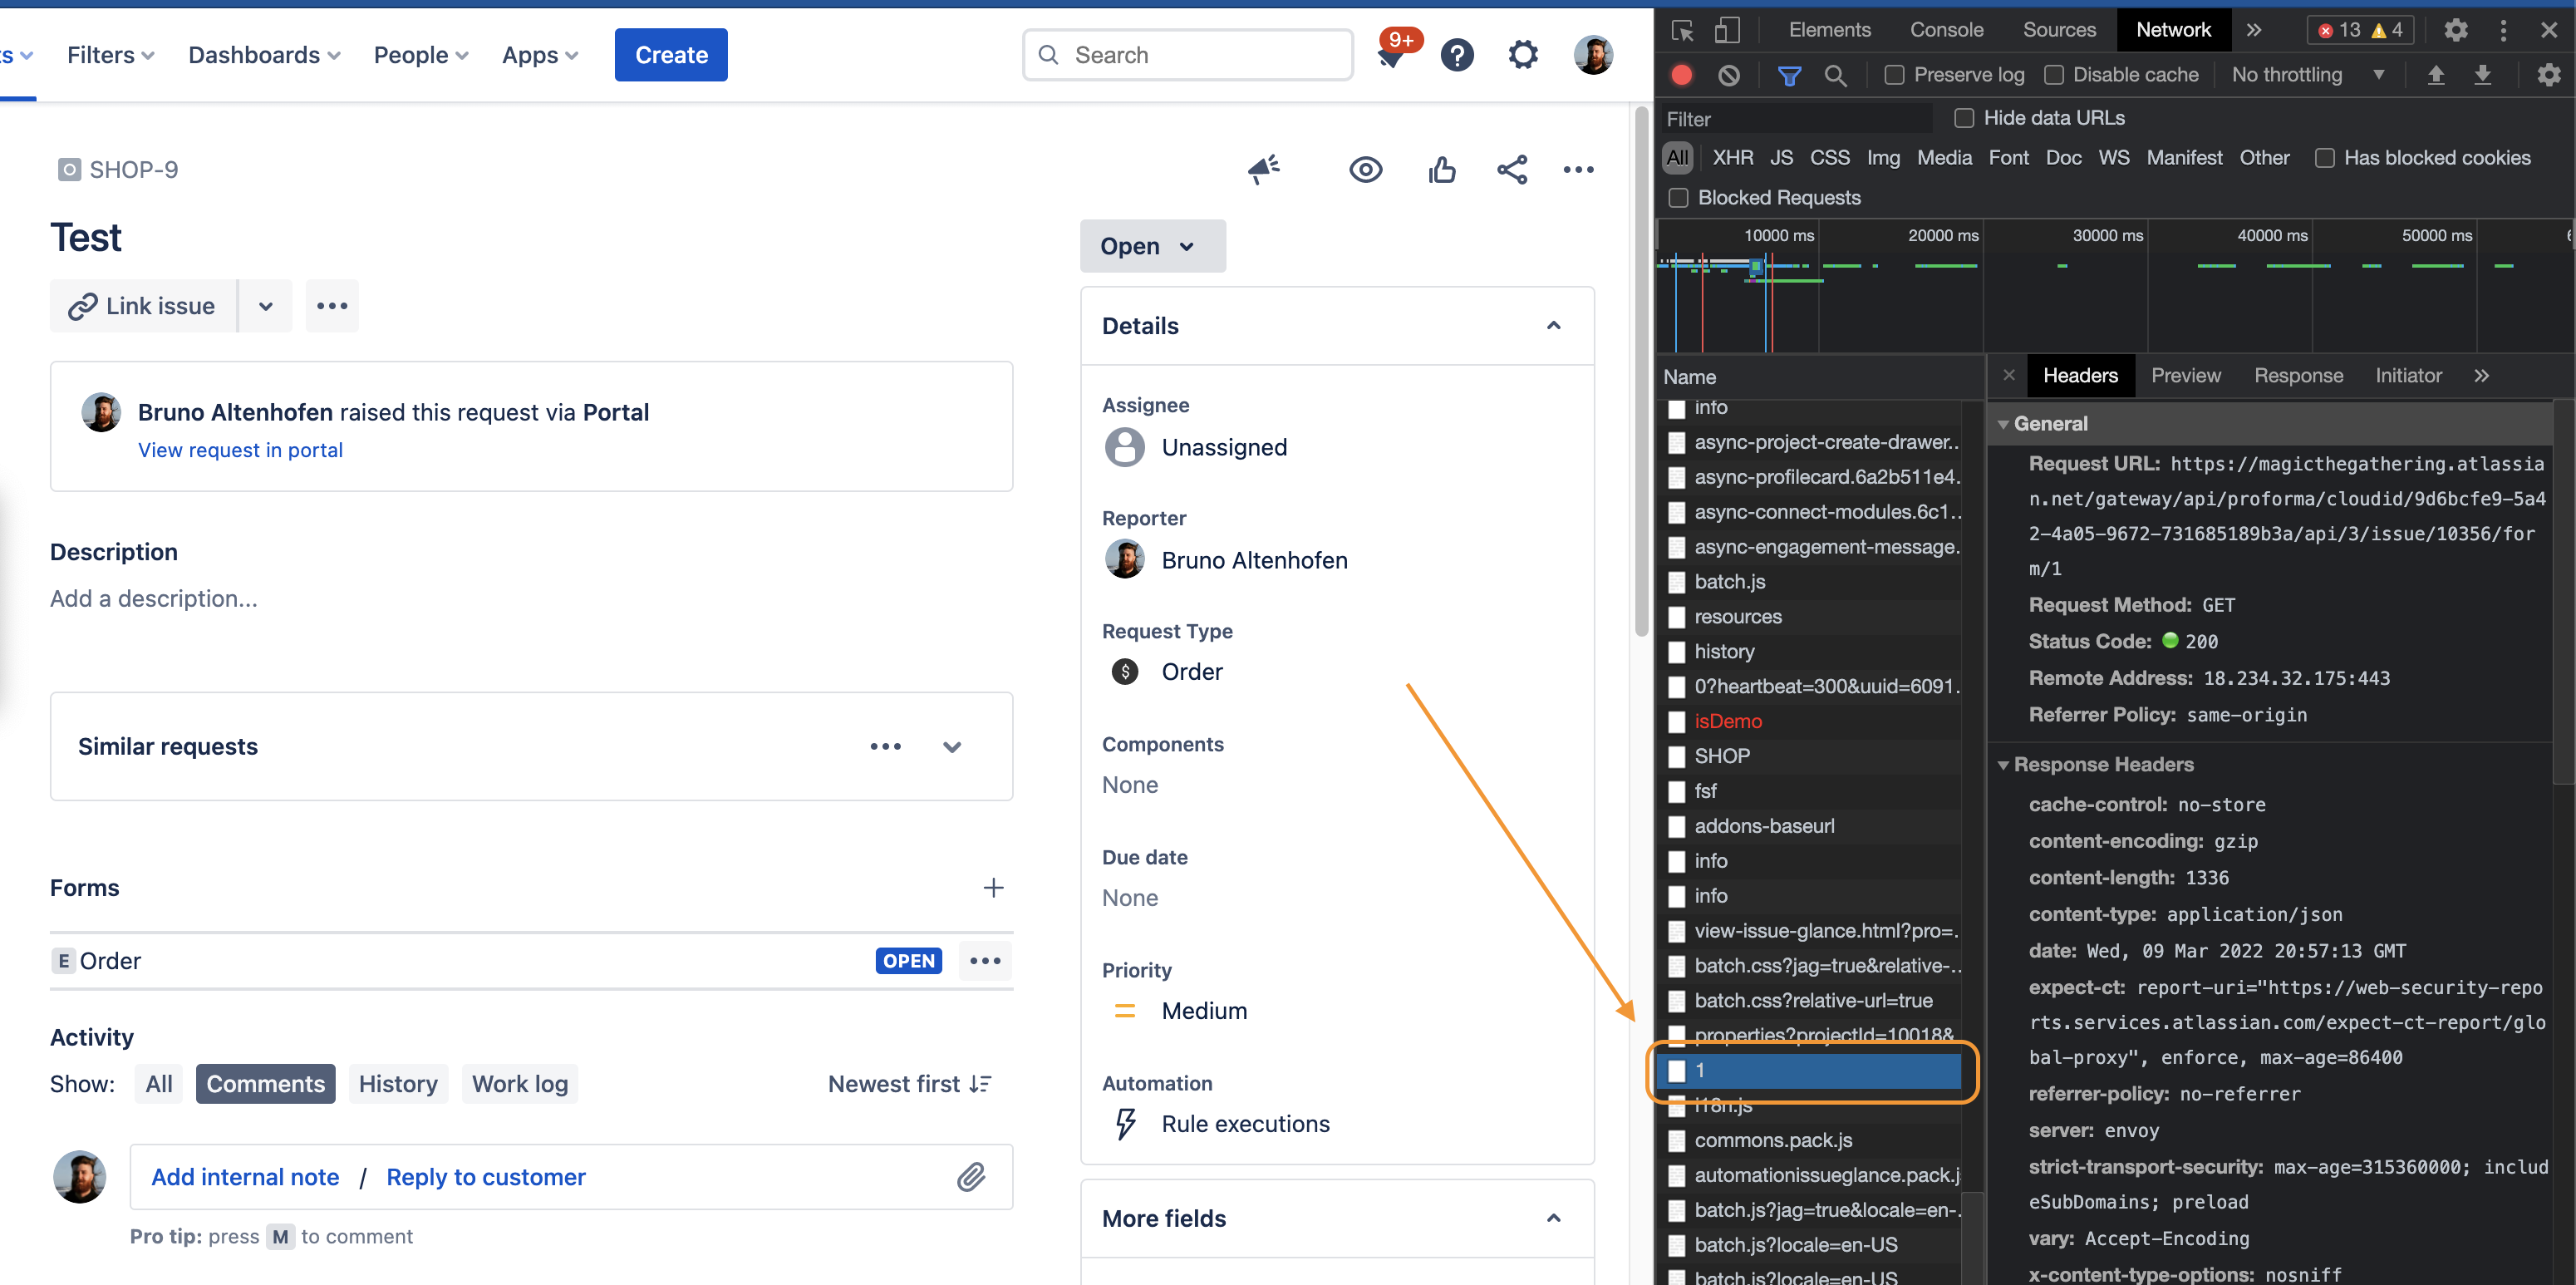Click the DevTools inspect element icon
Image resolution: width=2576 pixels, height=1285 pixels.
[1682, 30]
